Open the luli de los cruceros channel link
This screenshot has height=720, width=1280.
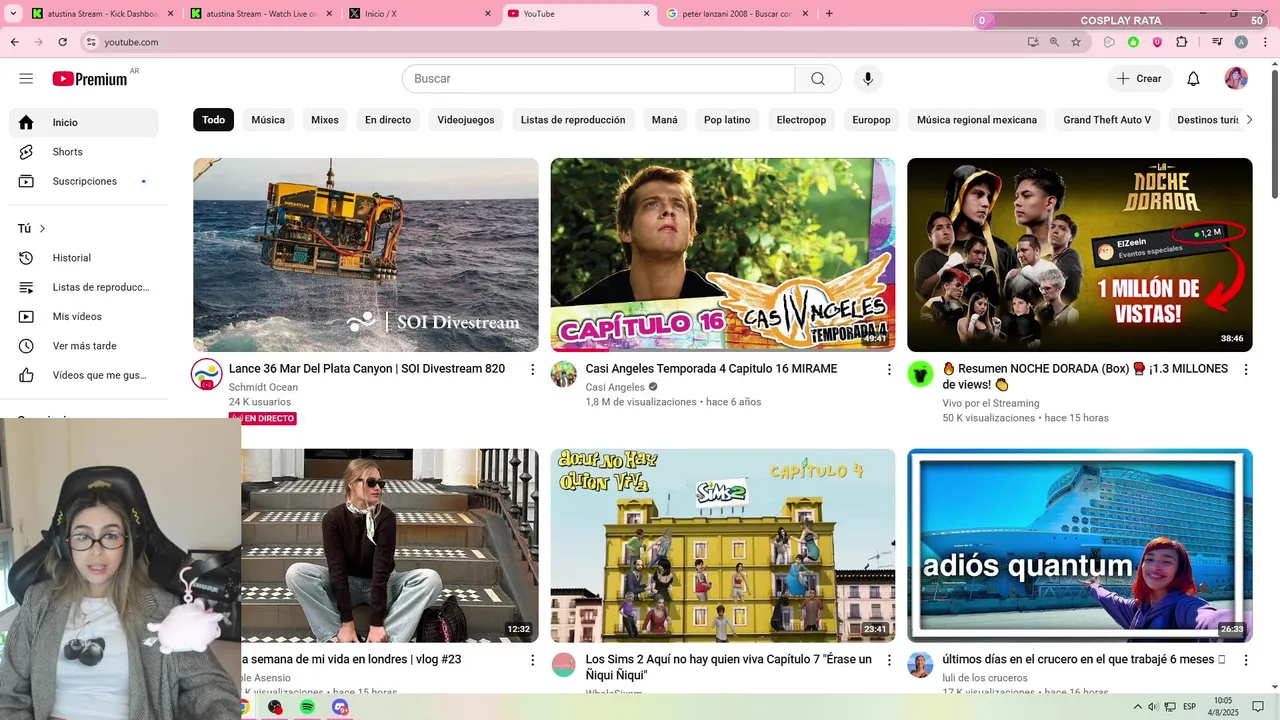click(x=985, y=678)
